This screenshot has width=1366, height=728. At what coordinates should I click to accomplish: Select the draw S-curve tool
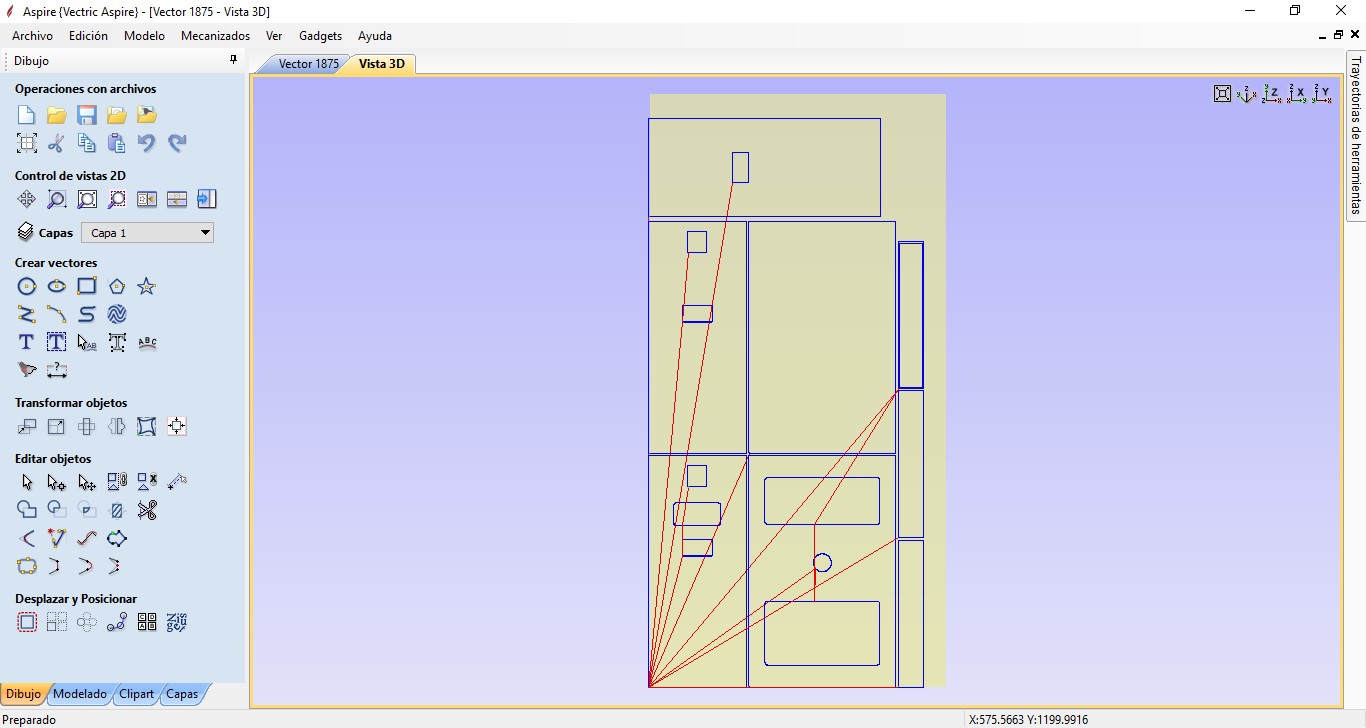click(87, 315)
